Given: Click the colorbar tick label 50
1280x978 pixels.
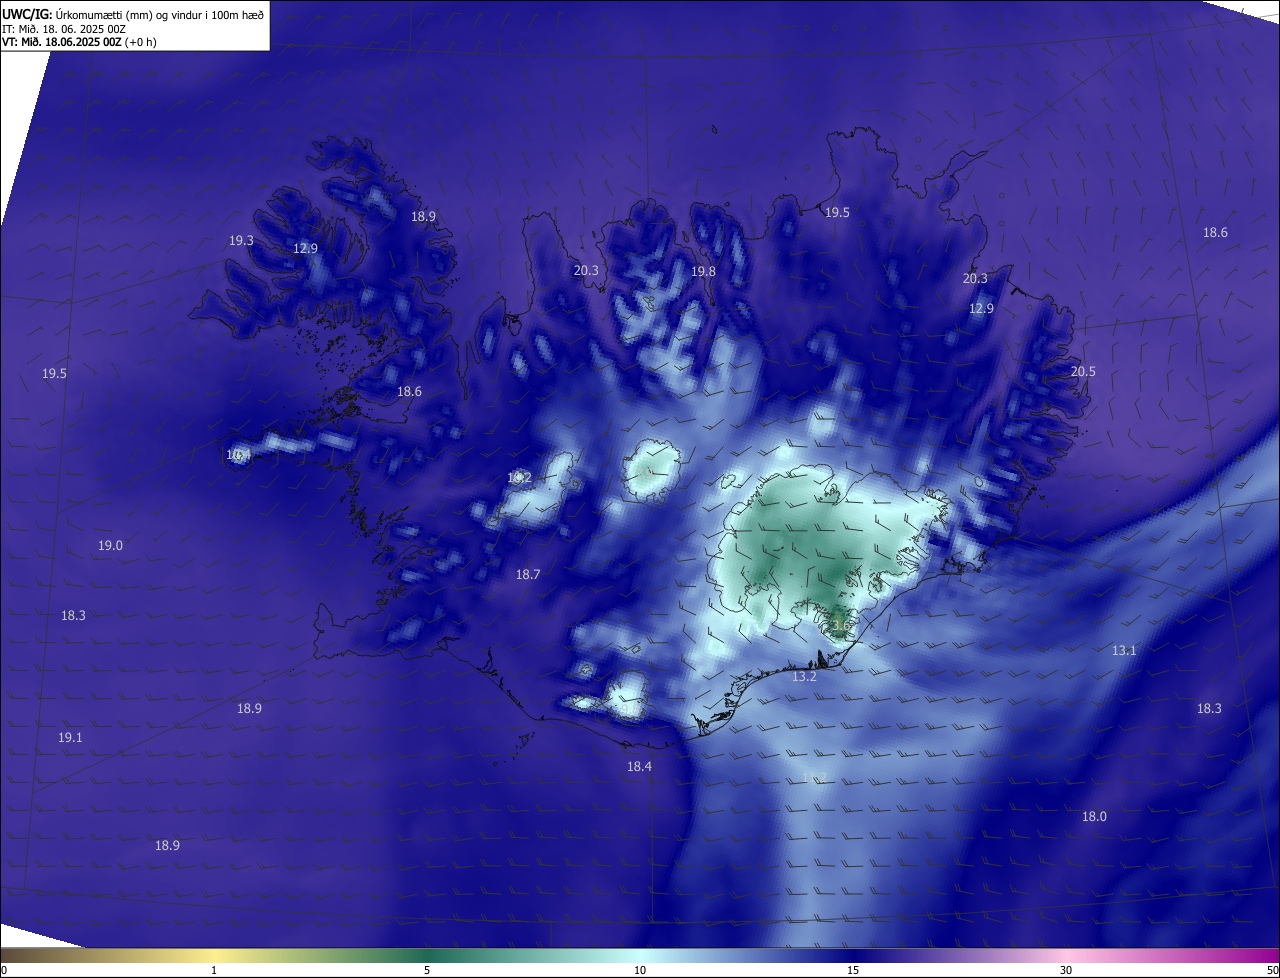Looking at the screenshot, I should click(1272, 971).
